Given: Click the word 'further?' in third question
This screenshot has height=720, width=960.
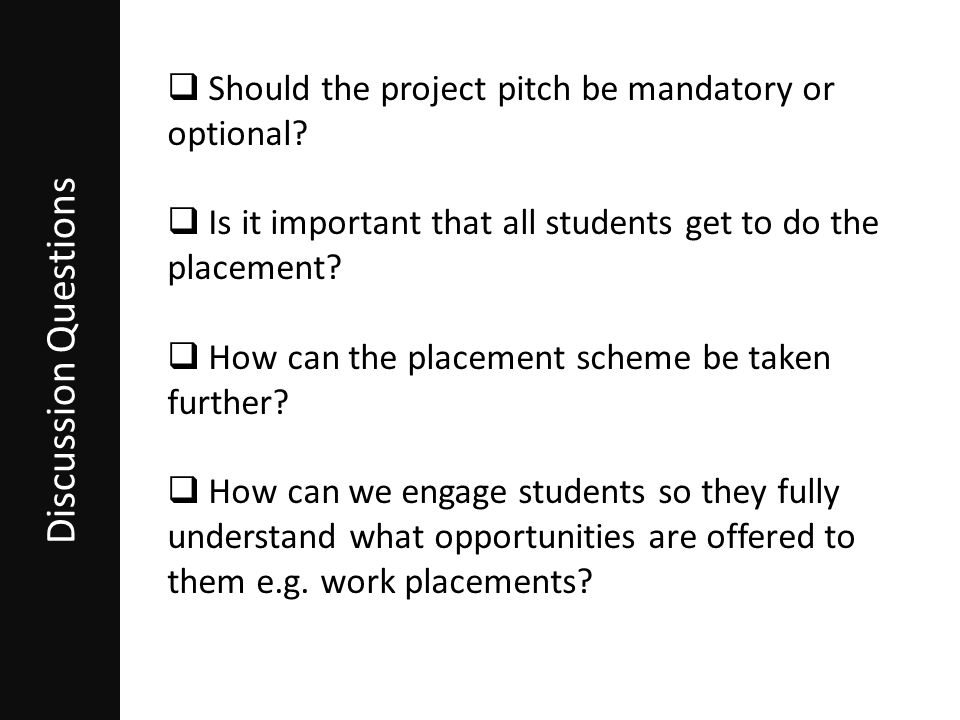Looking at the screenshot, I should (x=228, y=402).
